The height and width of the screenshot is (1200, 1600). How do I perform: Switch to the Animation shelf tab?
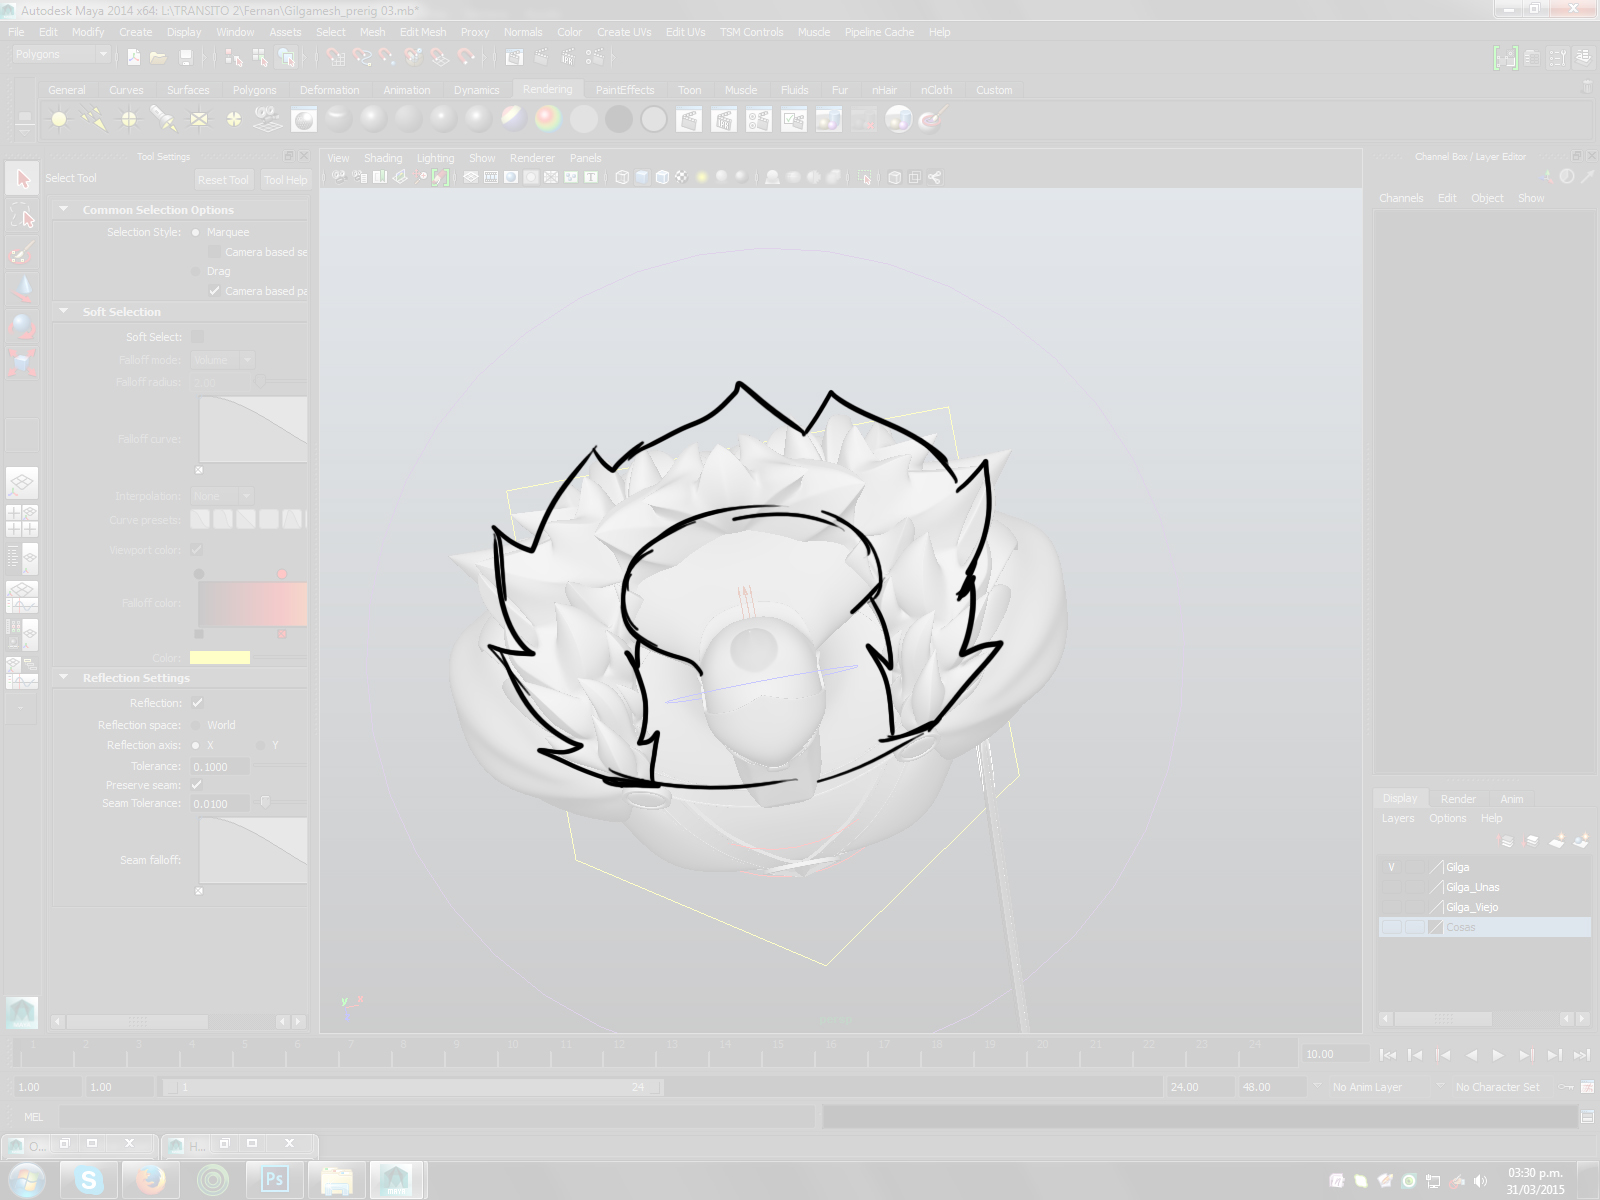[406, 90]
